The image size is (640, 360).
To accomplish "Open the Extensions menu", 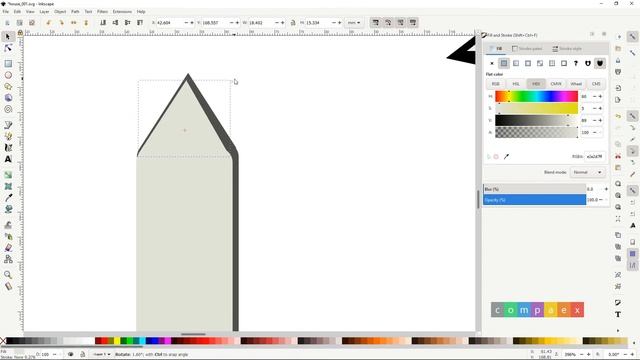I will pyautogui.click(x=122, y=11).
